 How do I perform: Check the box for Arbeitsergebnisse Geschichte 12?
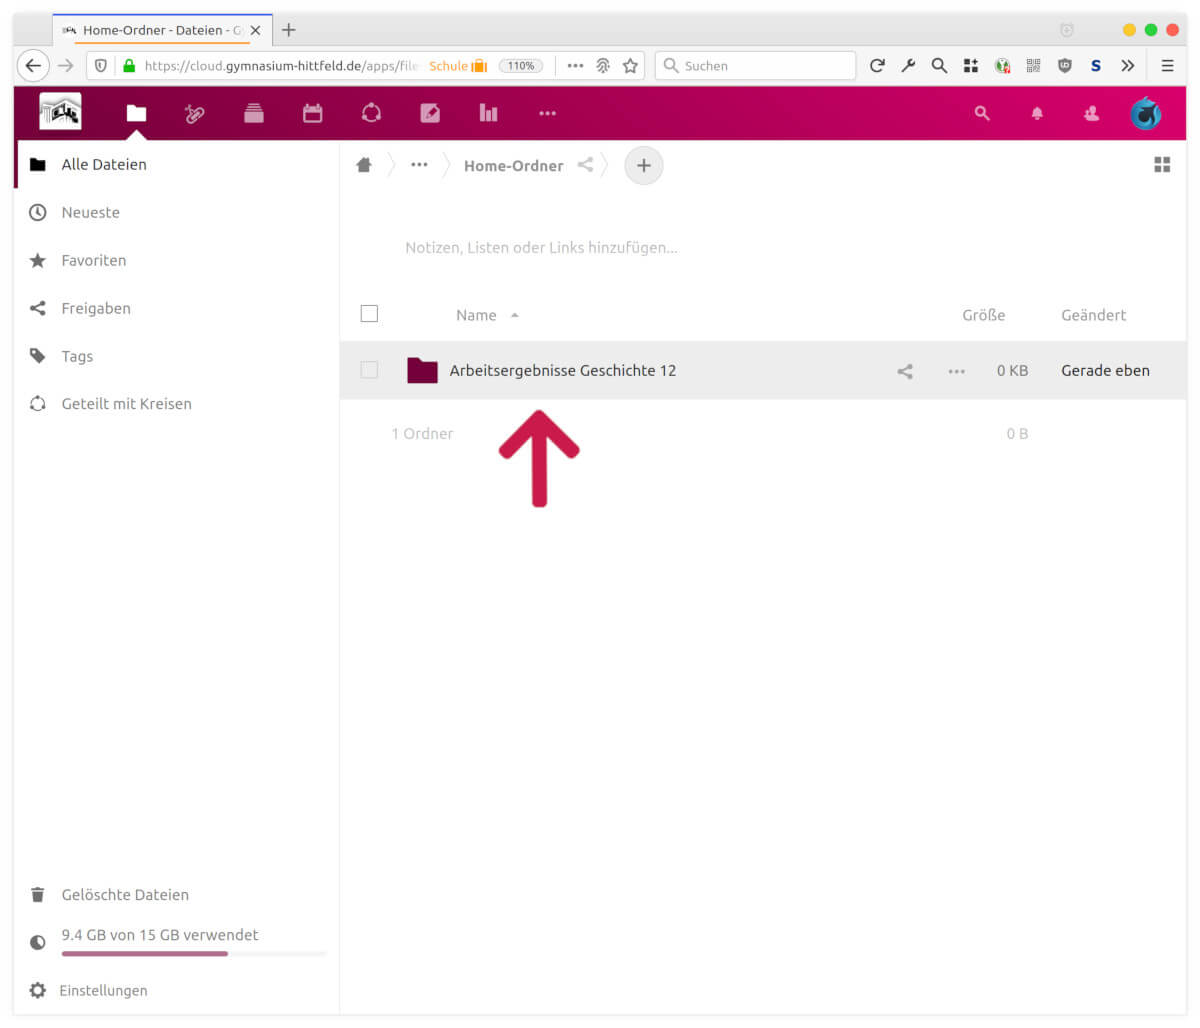[369, 371]
